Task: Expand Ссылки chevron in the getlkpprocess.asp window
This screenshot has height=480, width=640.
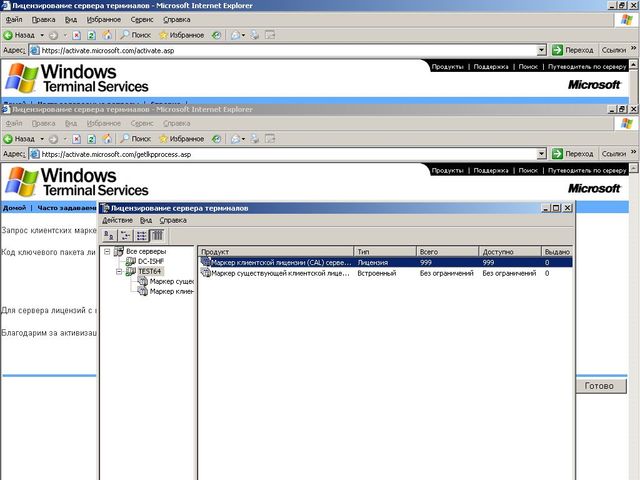Action: (x=633, y=153)
